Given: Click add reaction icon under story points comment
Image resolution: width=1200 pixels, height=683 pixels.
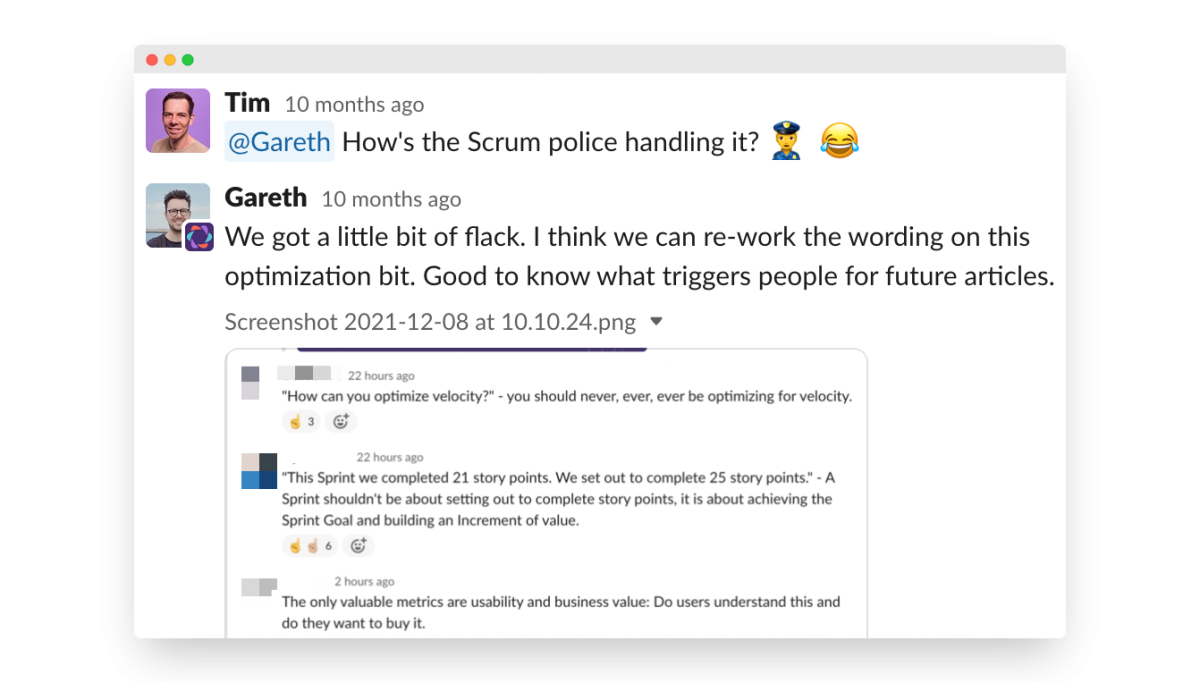Looking at the screenshot, I should tap(357, 546).
